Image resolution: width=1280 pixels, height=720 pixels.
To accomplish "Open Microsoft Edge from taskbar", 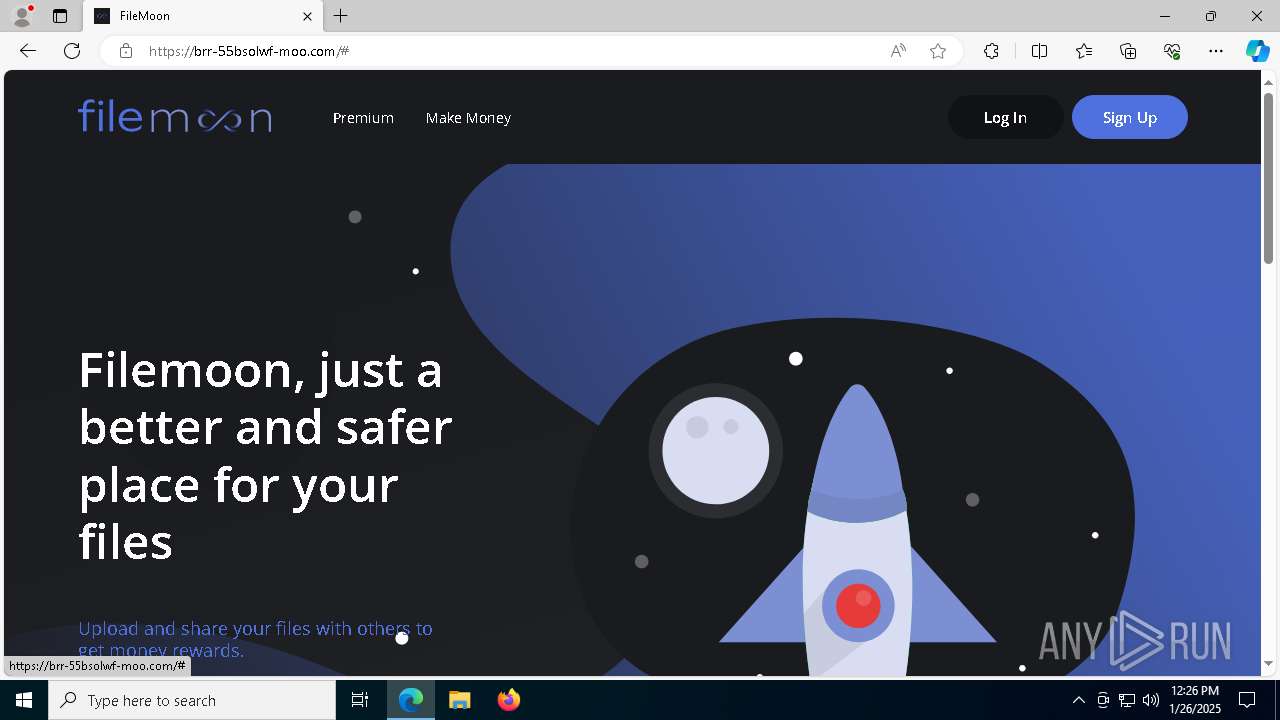I will 411,700.
